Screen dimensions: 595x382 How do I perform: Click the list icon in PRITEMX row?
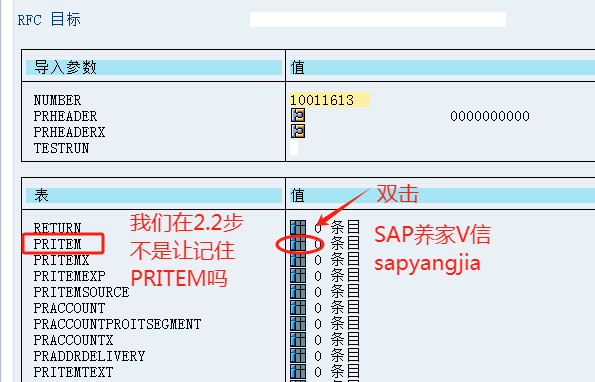(x=353, y=260)
